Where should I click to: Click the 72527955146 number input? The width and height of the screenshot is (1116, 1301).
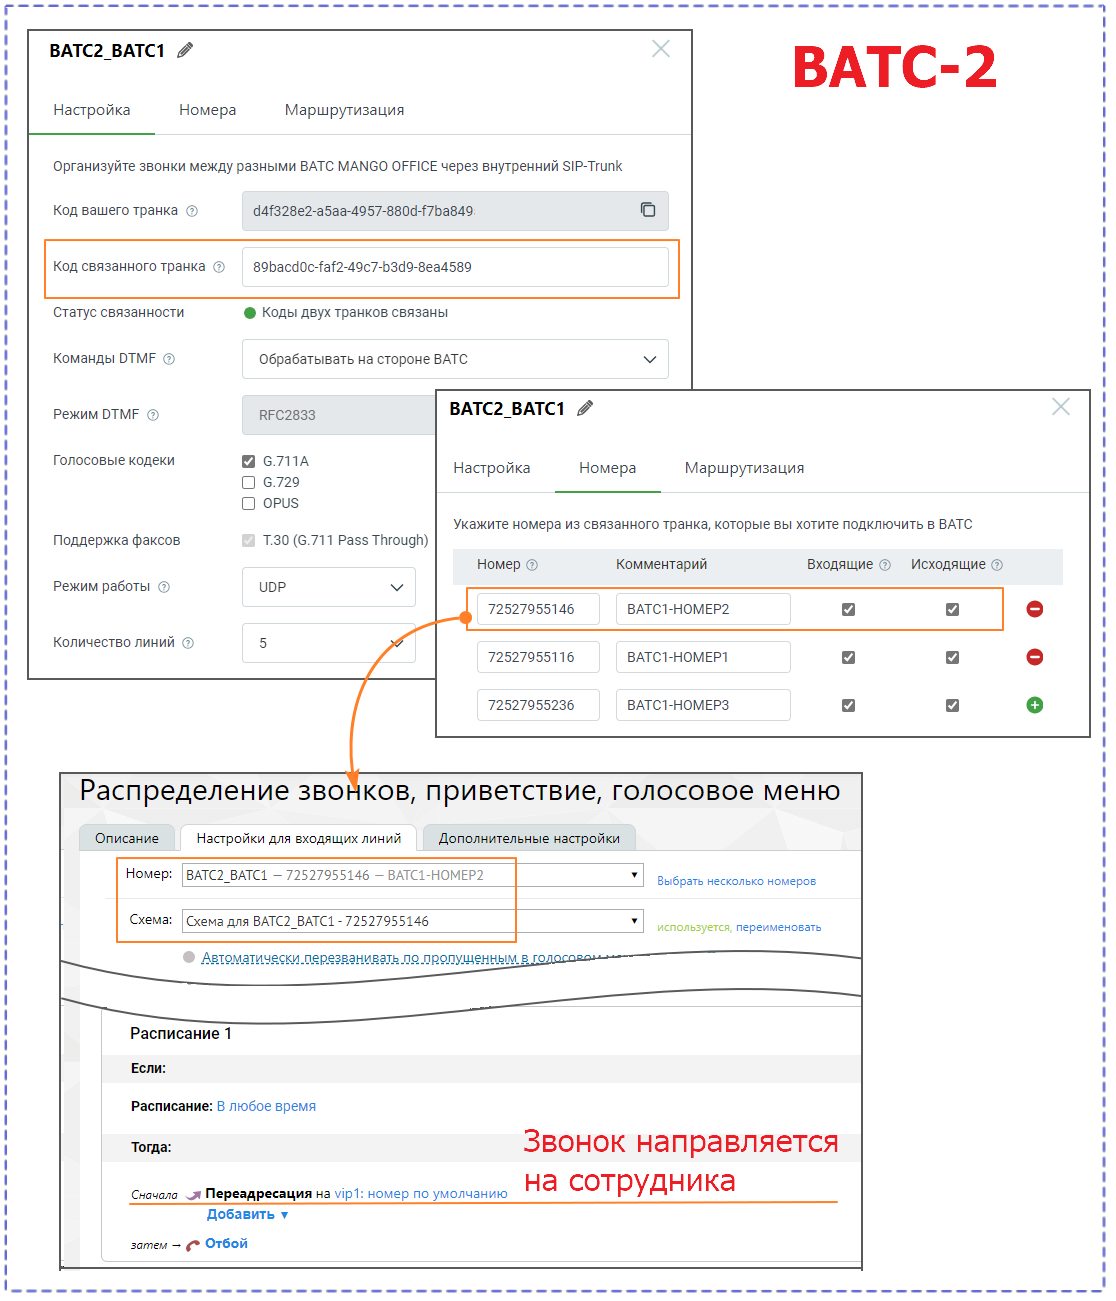pyautogui.click(x=538, y=609)
